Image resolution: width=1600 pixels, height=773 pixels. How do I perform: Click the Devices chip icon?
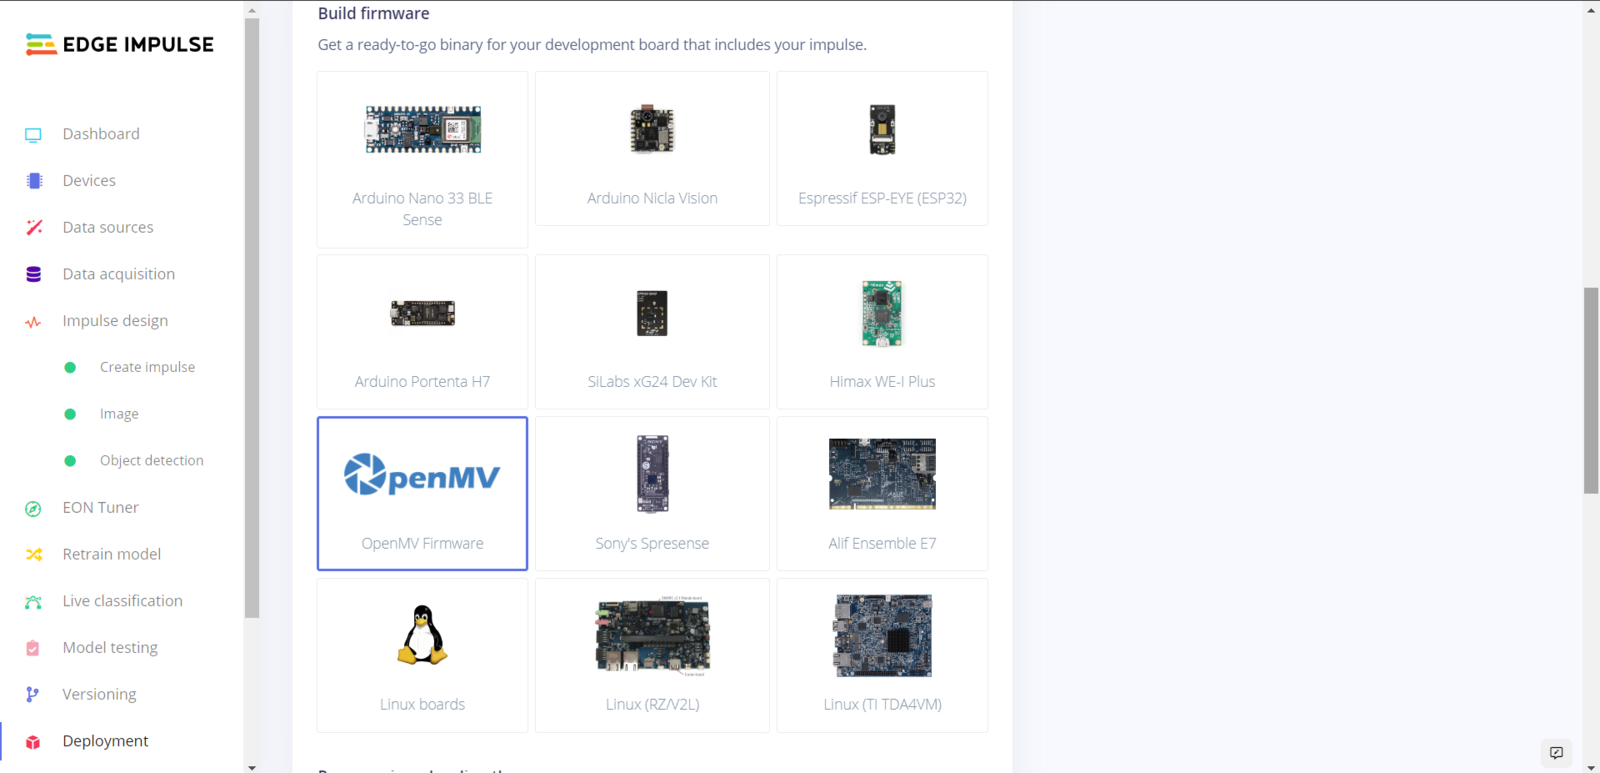[x=34, y=181]
